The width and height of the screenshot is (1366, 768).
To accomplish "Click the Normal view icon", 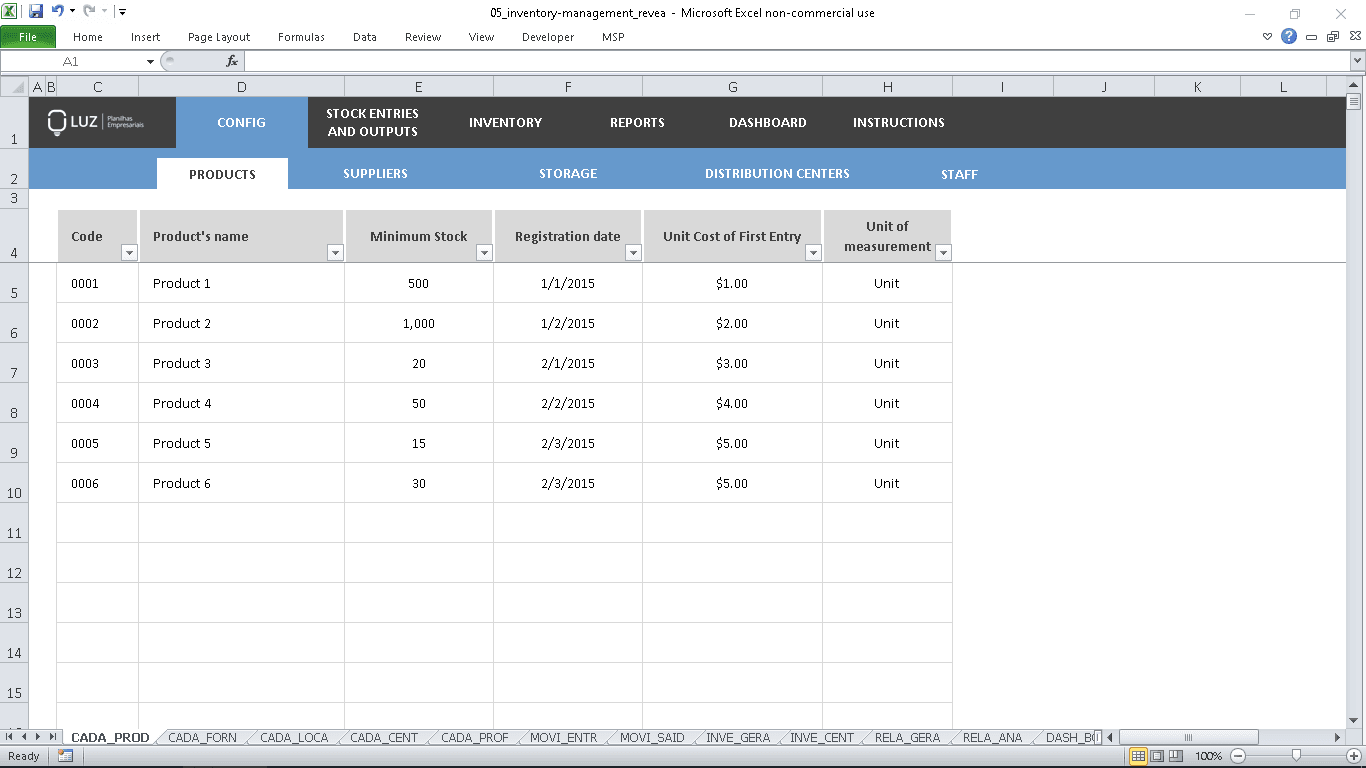I will 1138,756.
